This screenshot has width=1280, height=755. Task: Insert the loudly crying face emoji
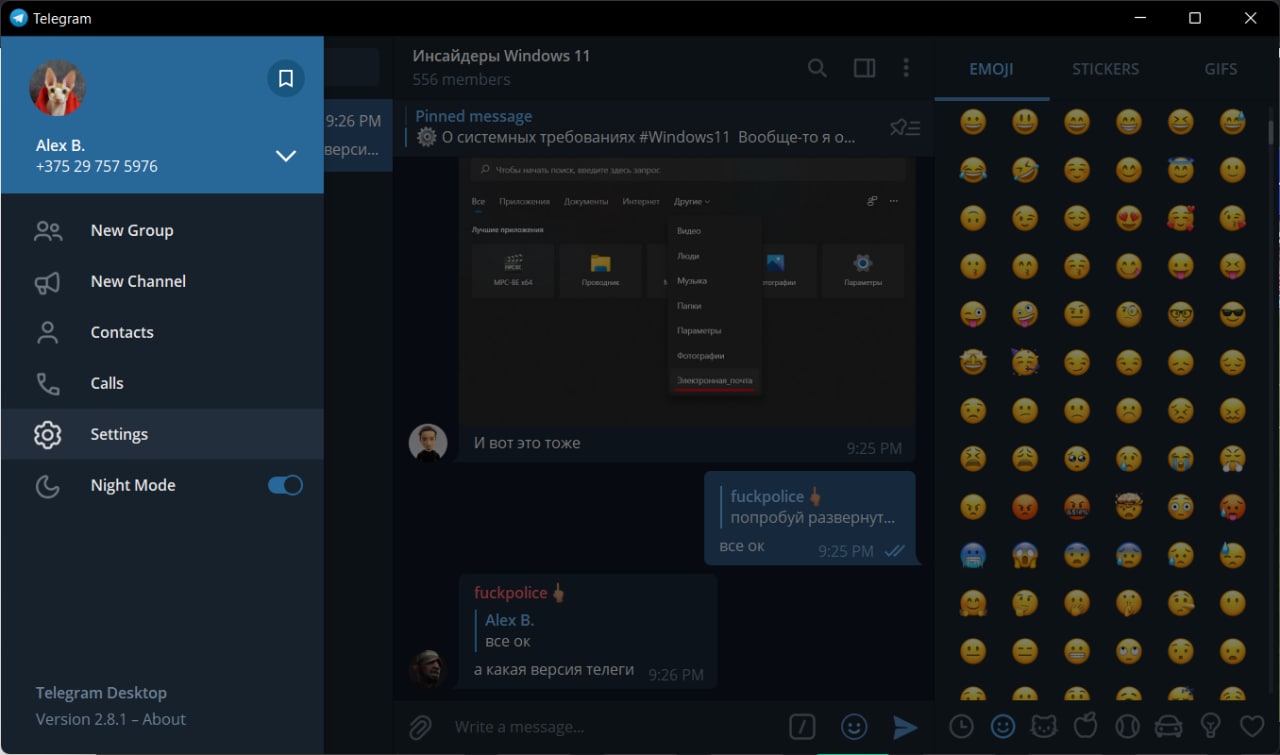click(1181, 458)
